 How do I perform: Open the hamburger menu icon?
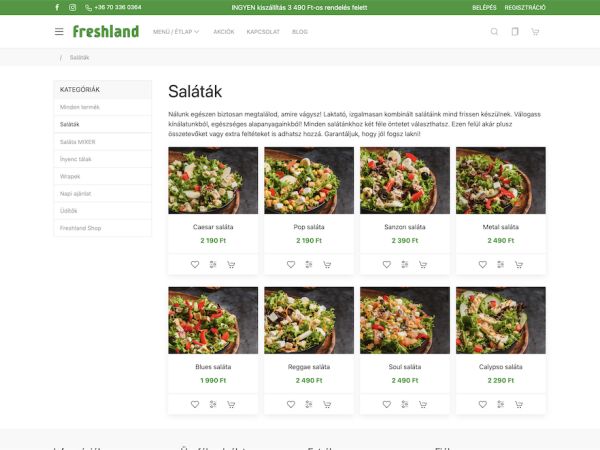[59, 32]
